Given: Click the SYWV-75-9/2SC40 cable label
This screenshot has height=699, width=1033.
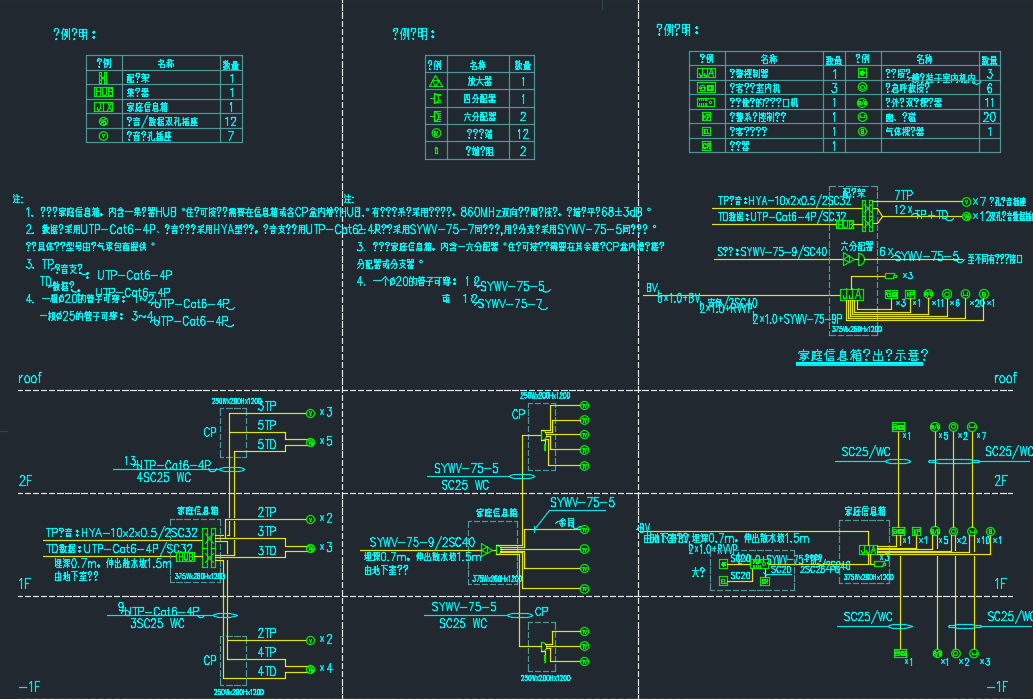Looking at the screenshot, I should [x=422, y=542].
